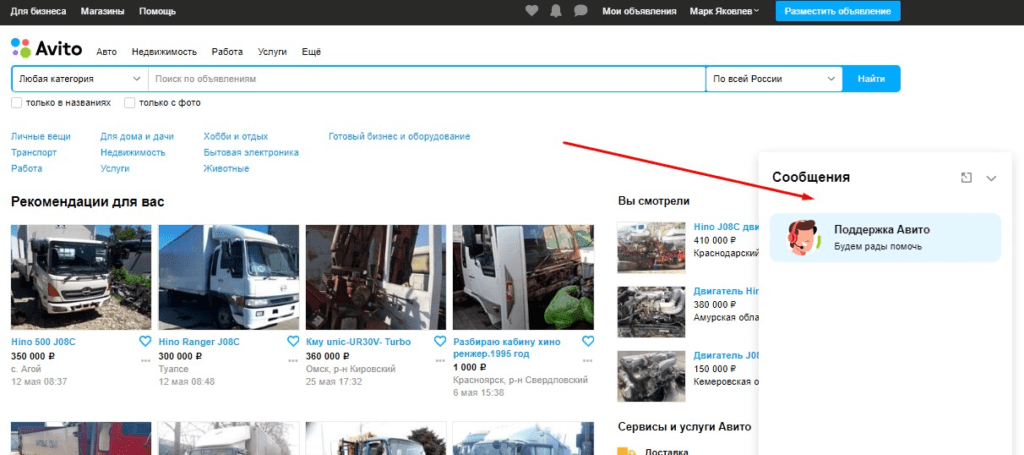The height and width of the screenshot is (455, 1024).
Task: Open notifications bell icon
Action: tap(557, 11)
